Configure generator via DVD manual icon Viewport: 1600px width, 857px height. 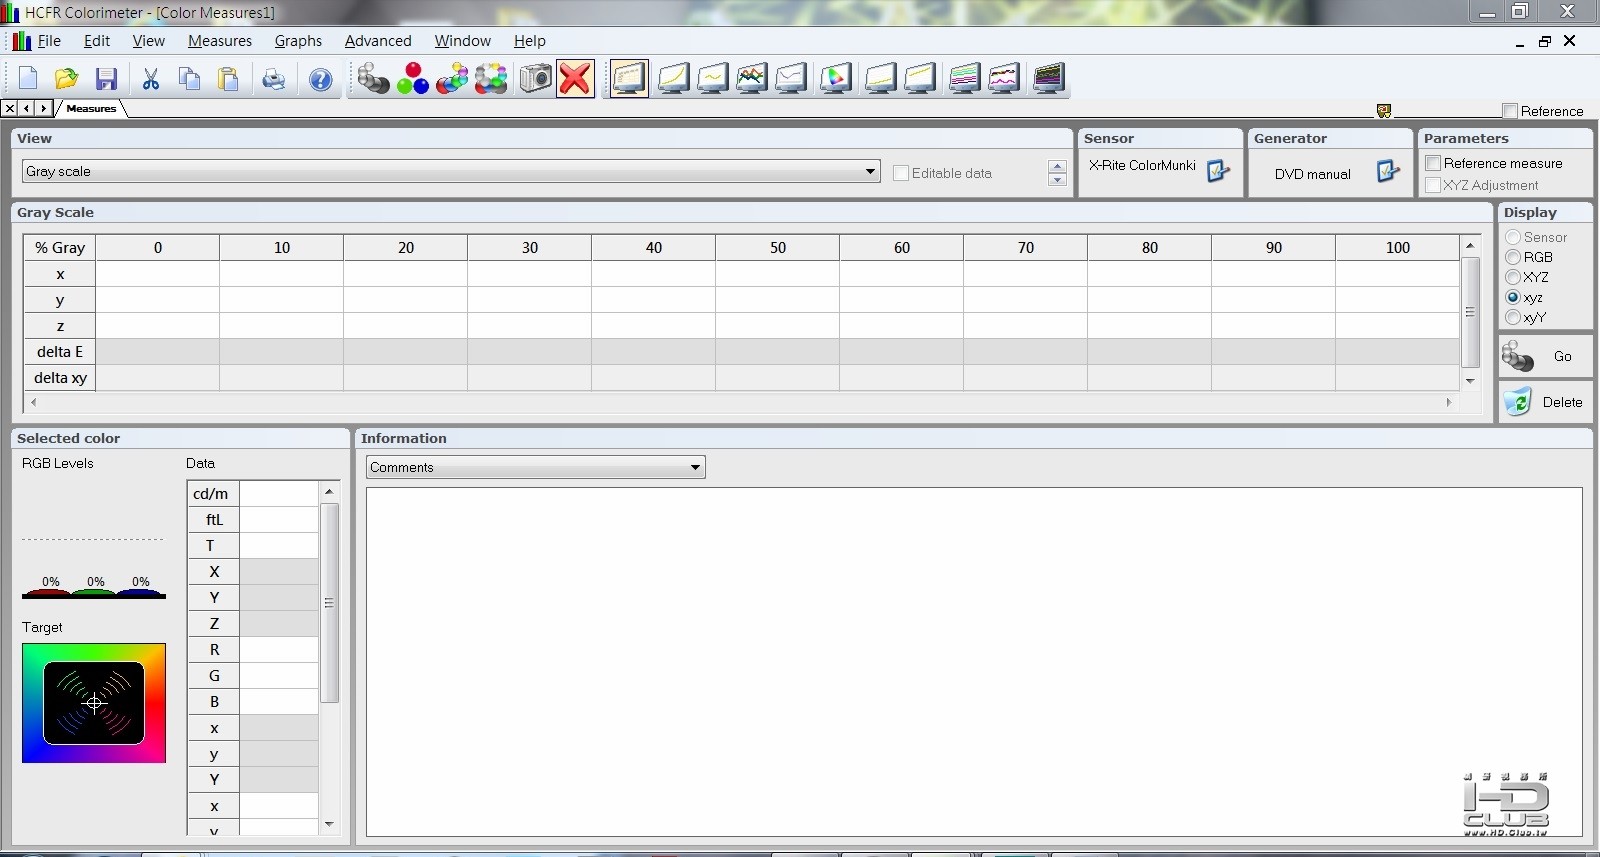[x=1388, y=171]
